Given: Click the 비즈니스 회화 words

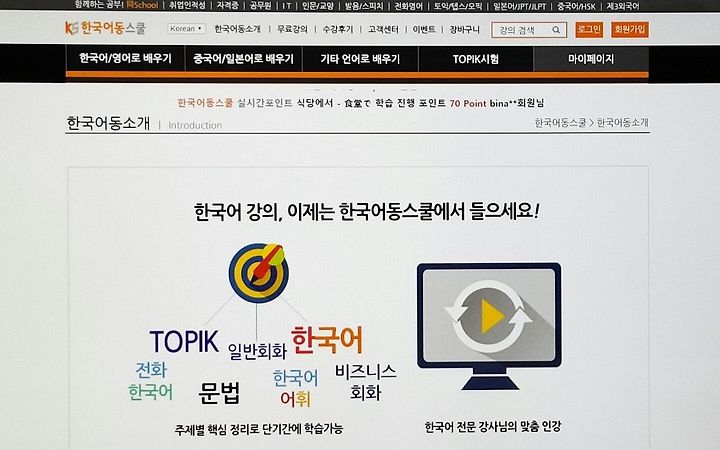Looking at the screenshot, I should 366,382.
